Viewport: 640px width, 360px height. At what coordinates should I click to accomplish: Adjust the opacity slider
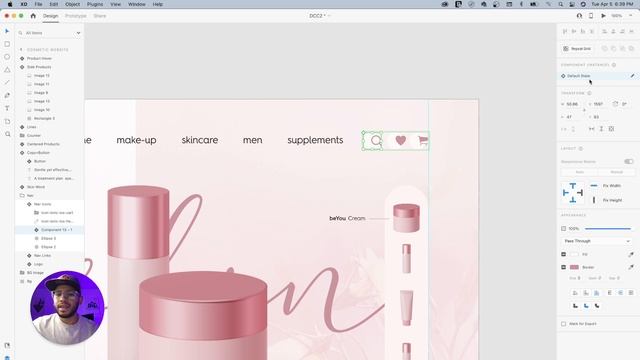608,229
